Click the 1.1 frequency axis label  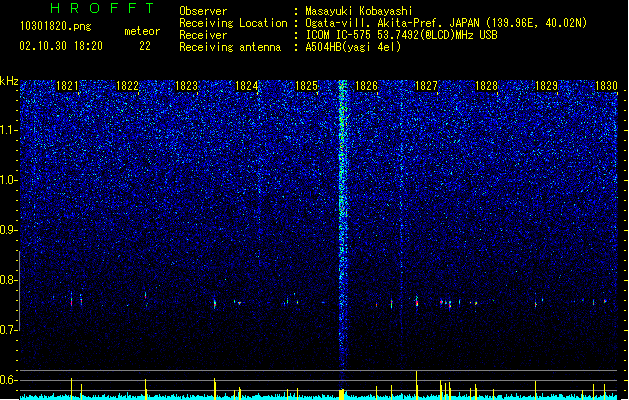(x=8, y=130)
